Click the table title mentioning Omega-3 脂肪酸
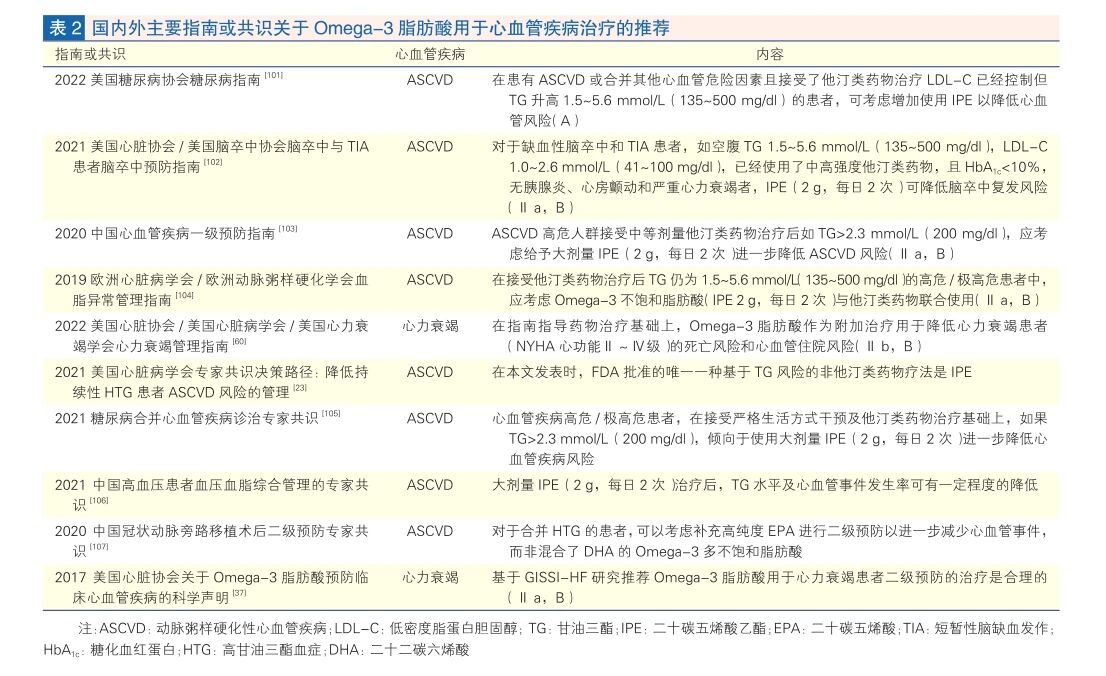1106x676 pixels. pos(380,28)
